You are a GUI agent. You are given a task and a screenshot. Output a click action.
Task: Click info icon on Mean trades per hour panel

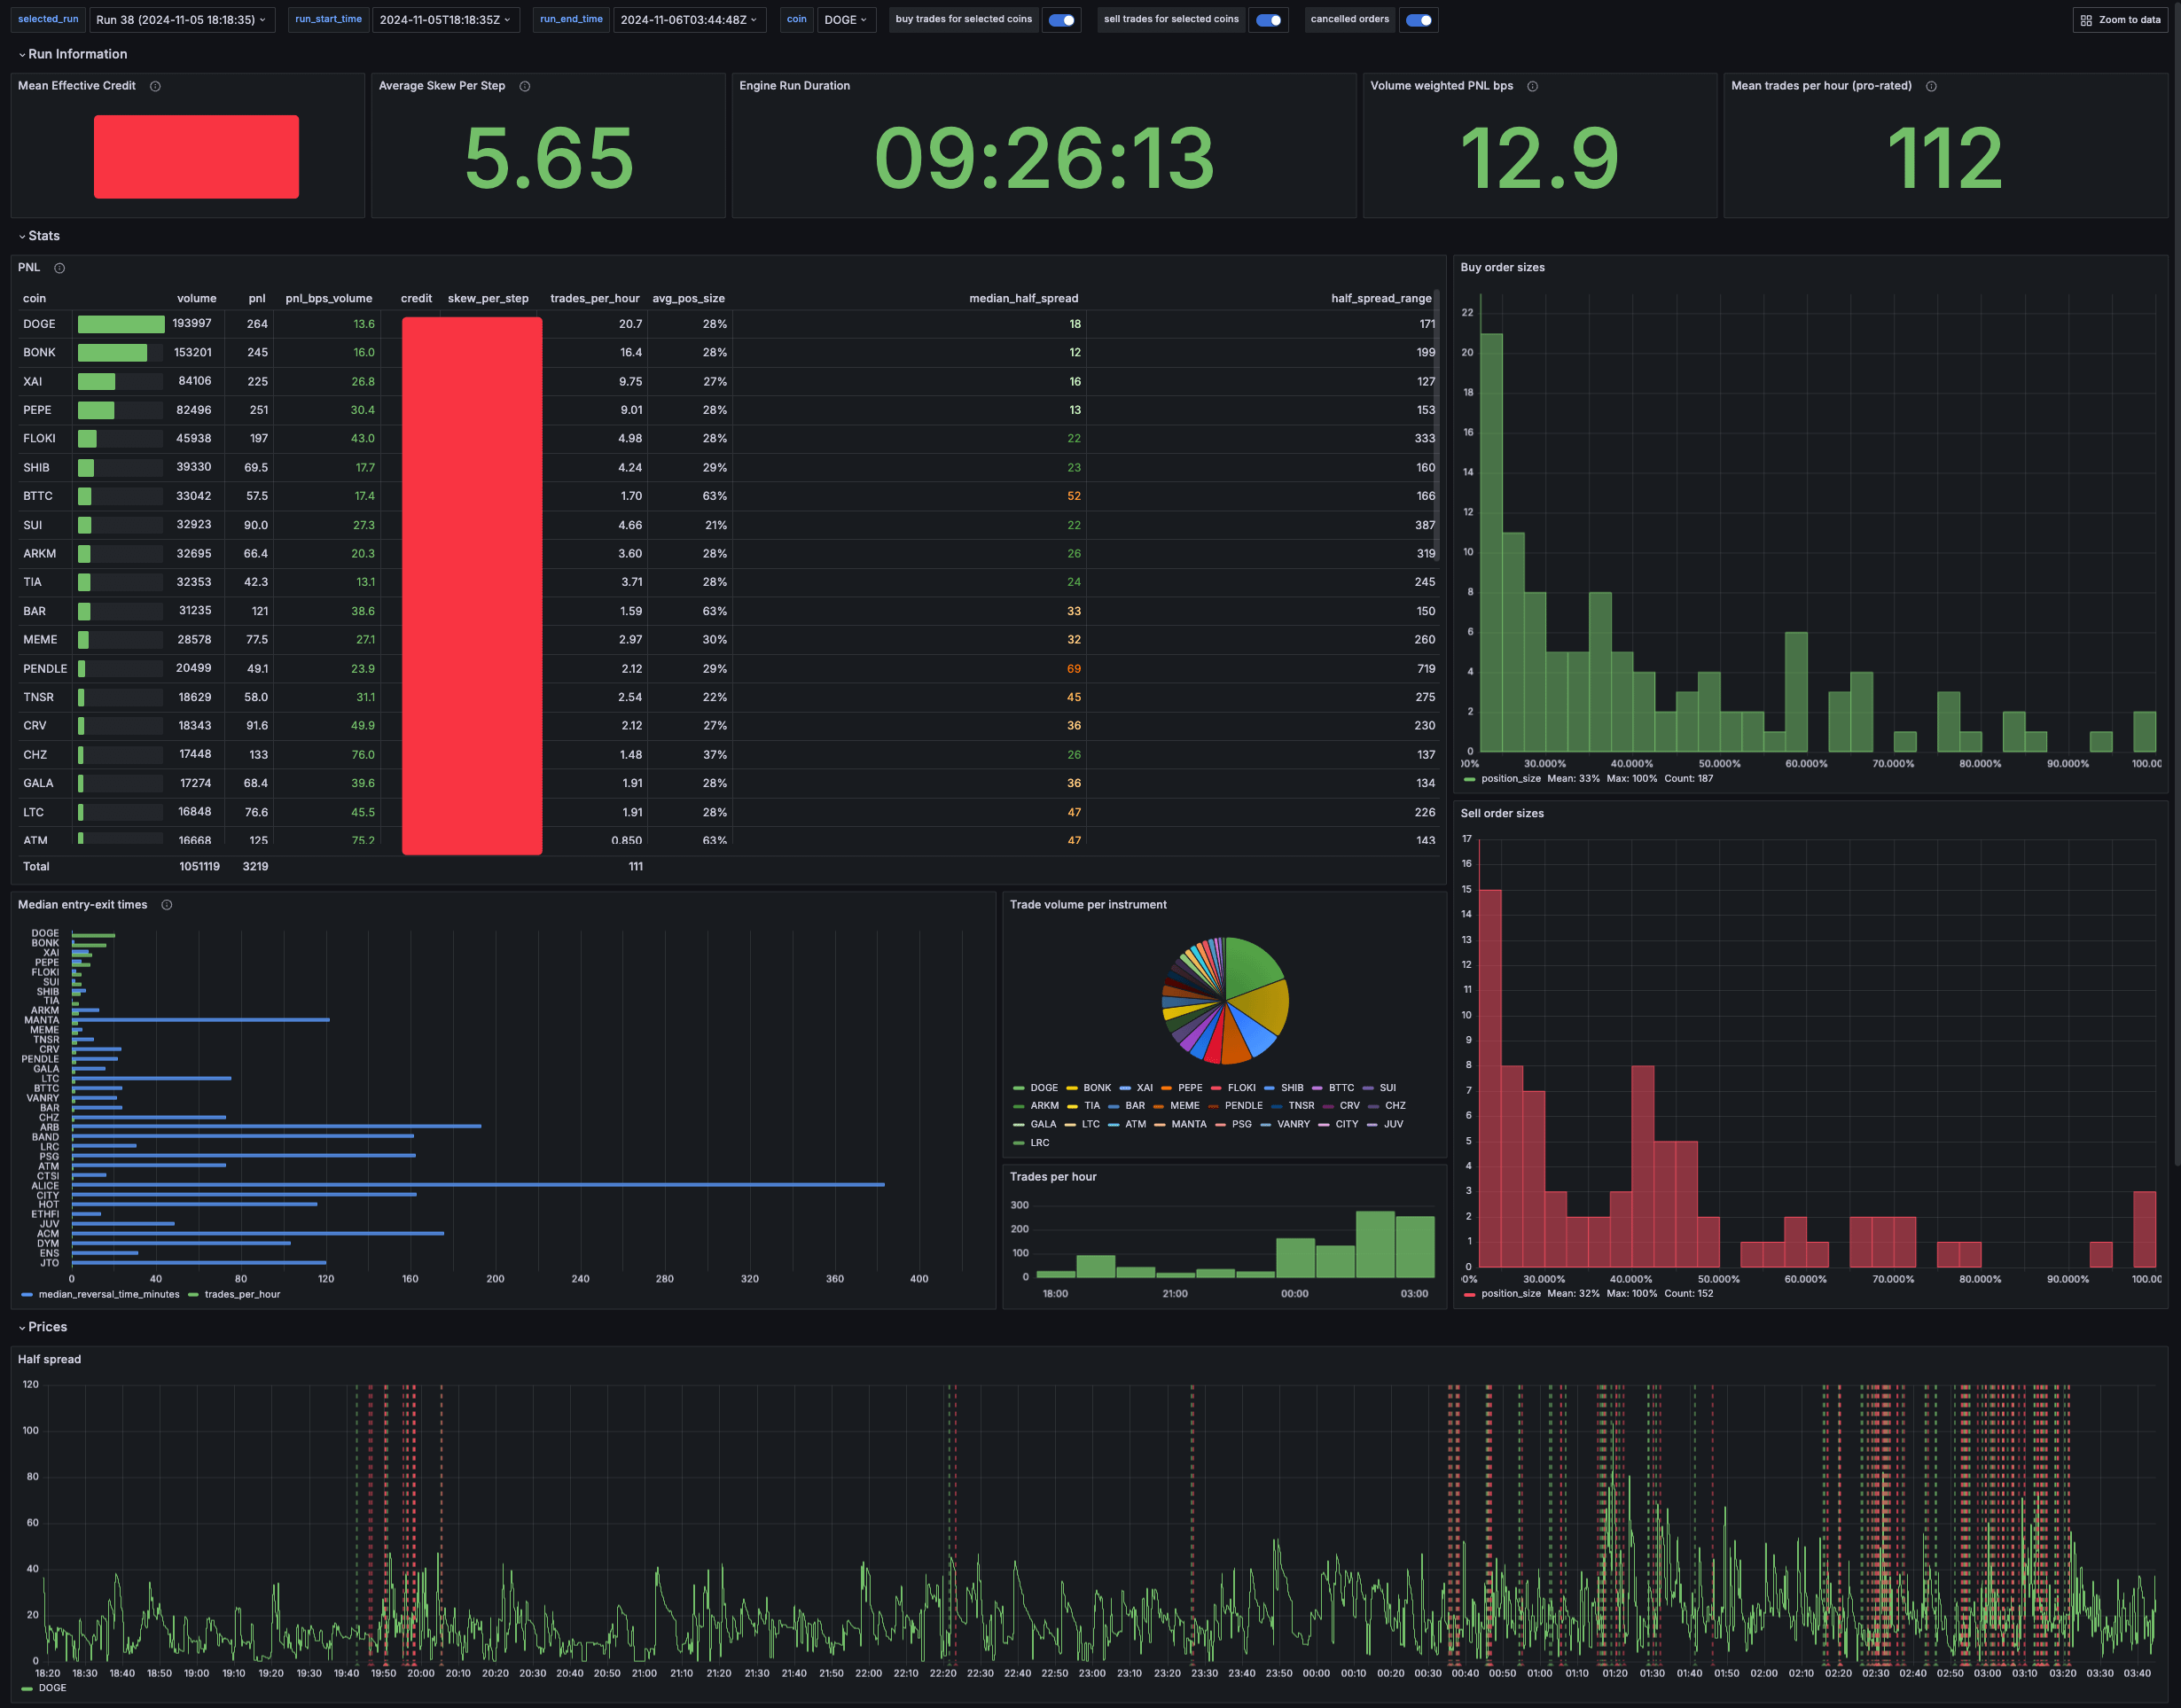[x=1931, y=86]
